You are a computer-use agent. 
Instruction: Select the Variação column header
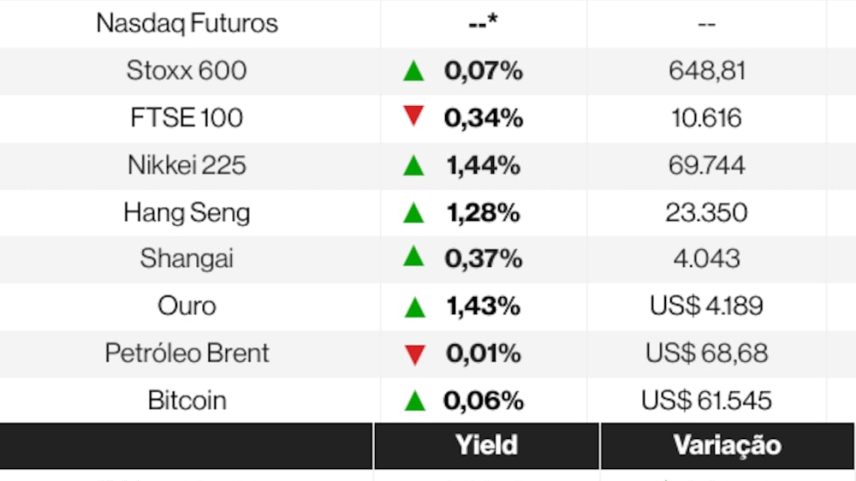(x=727, y=446)
